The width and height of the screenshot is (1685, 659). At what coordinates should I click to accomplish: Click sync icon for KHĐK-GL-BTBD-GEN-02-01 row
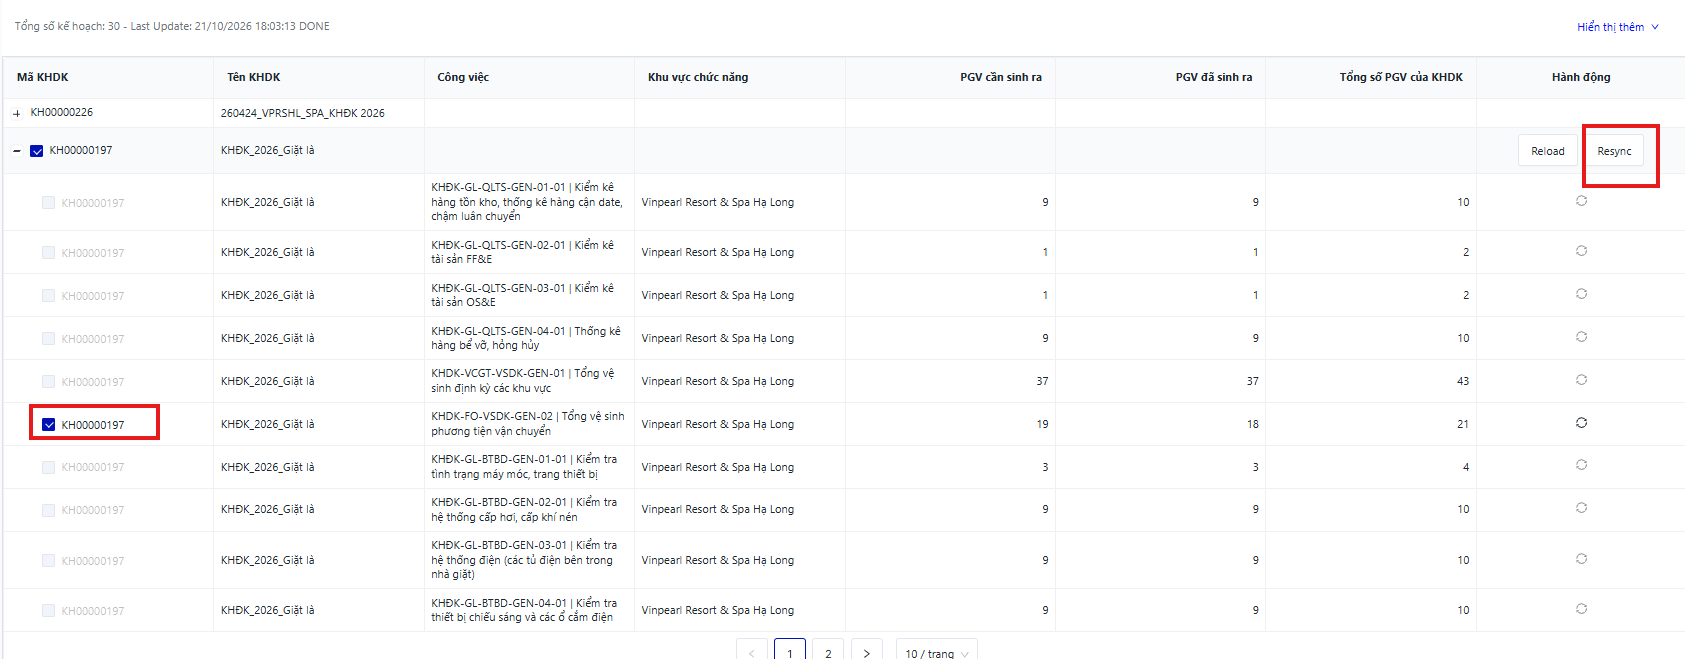click(1581, 508)
